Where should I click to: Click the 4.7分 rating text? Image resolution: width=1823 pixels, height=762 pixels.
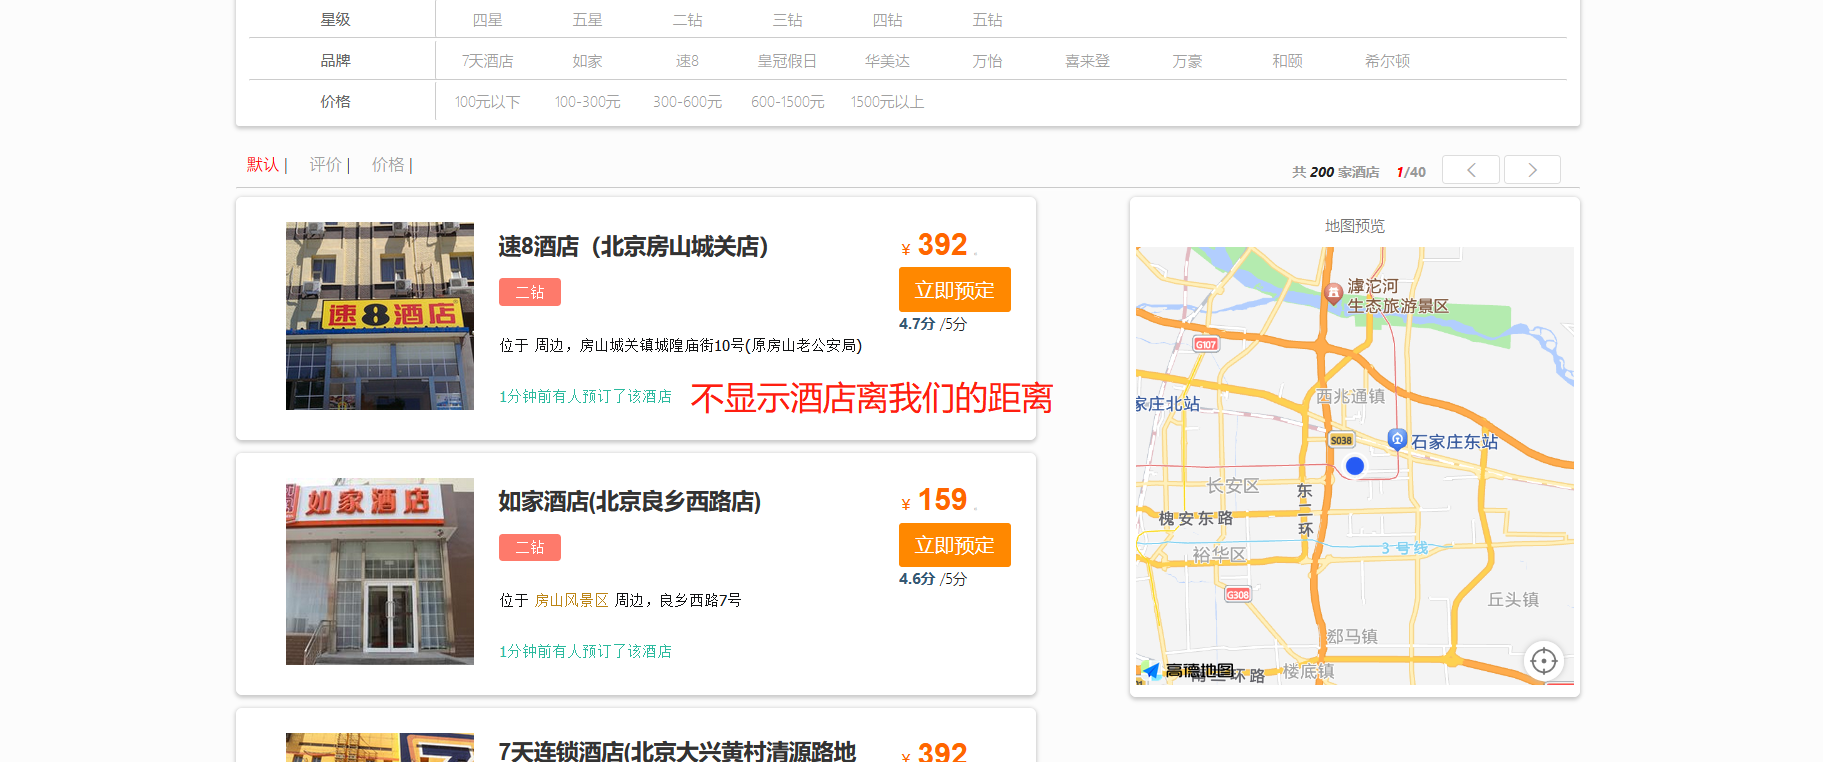[x=917, y=324]
